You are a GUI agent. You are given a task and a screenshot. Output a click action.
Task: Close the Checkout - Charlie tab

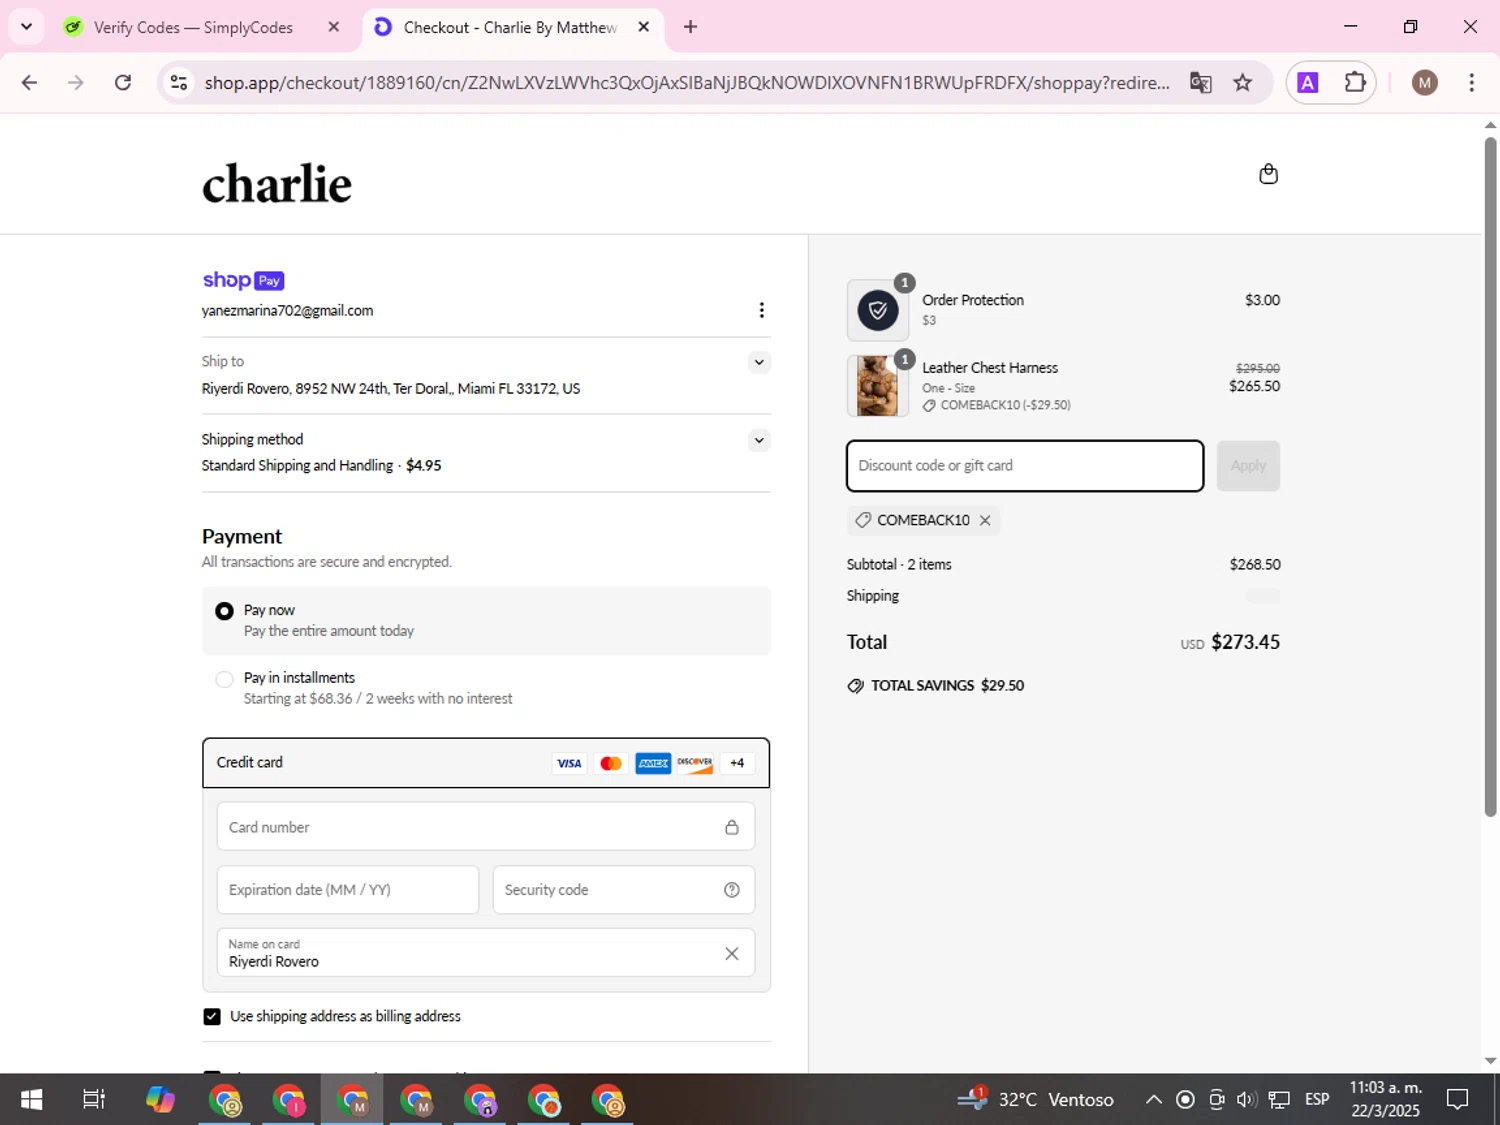click(644, 27)
